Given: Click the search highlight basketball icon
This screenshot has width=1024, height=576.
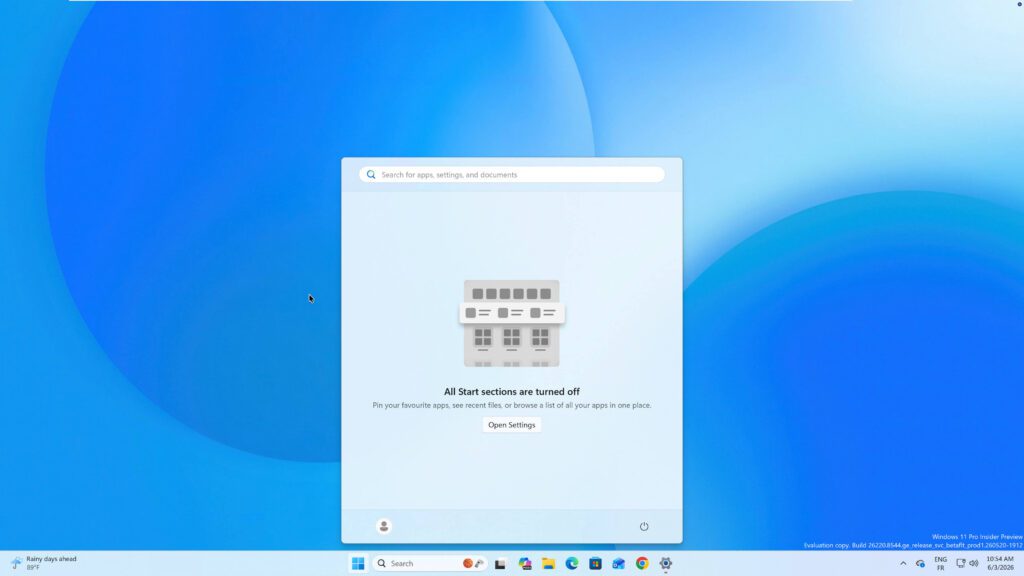Looking at the screenshot, I should coord(468,563).
